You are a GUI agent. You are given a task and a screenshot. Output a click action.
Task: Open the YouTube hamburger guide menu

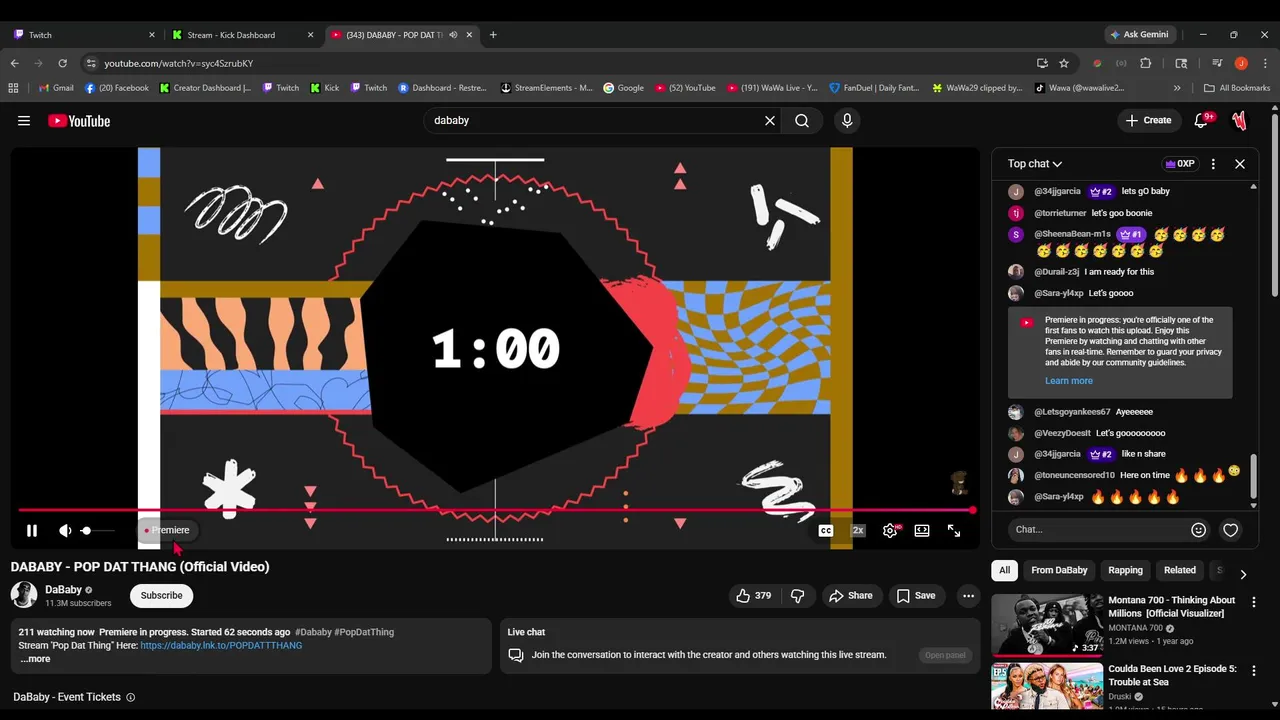tap(24, 121)
